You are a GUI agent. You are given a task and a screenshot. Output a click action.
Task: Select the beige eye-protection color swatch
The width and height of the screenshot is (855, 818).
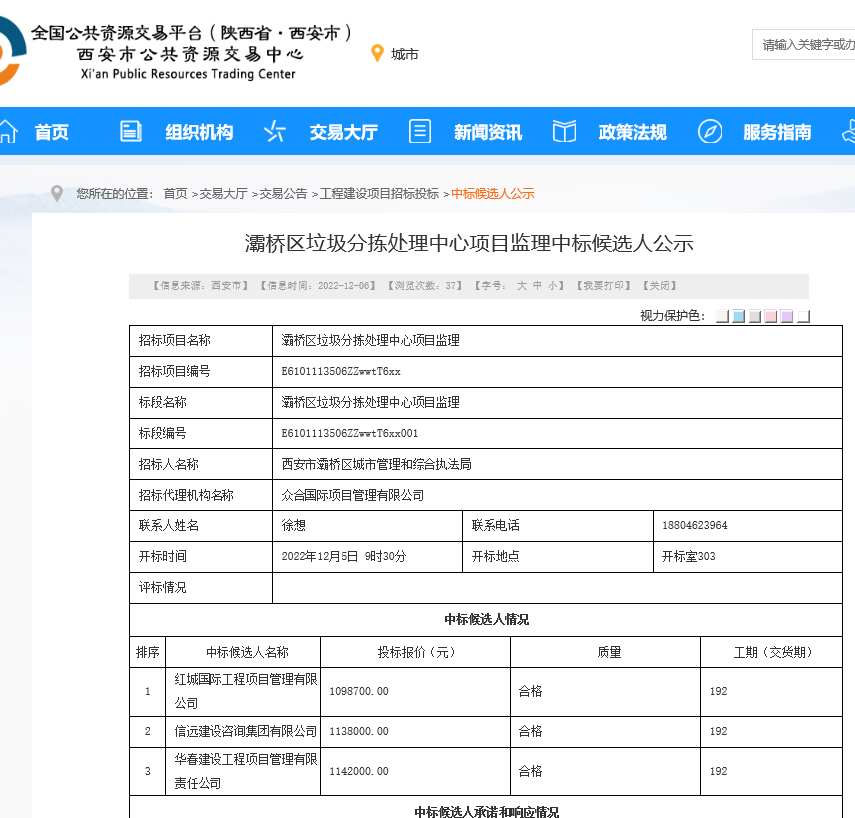click(x=722, y=316)
